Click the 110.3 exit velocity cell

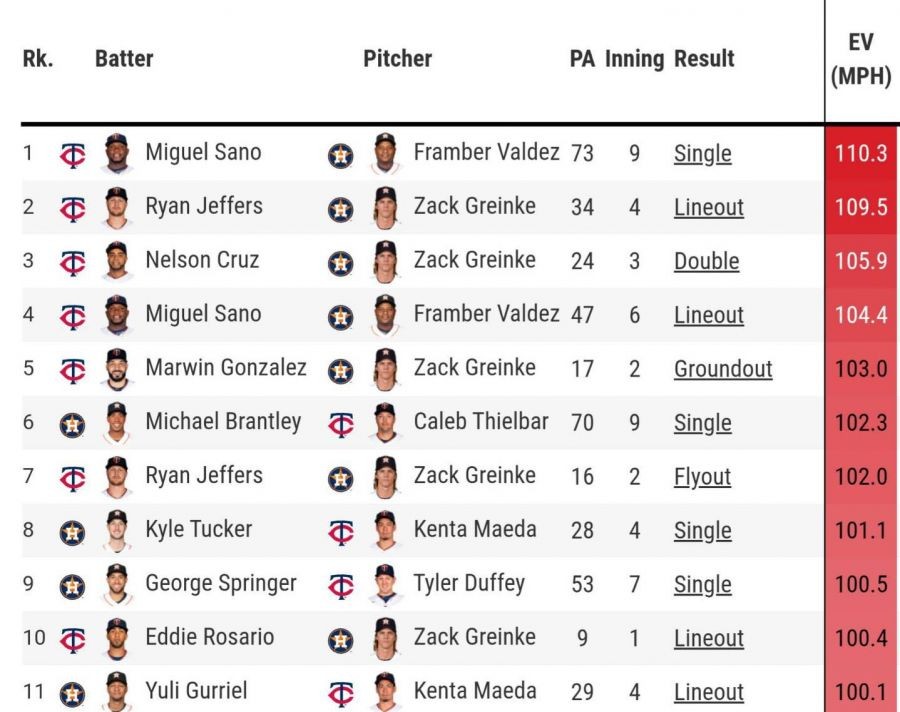(861, 154)
